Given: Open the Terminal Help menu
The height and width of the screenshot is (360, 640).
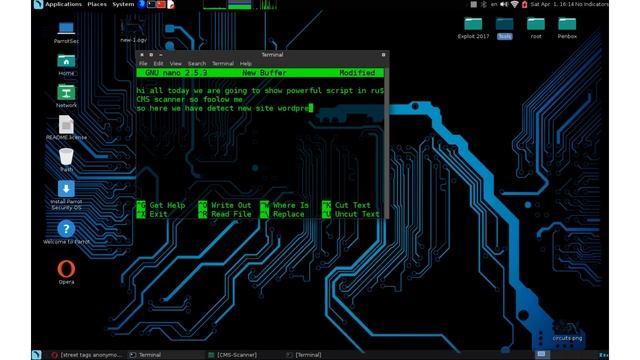Looking at the screenshot, I should click(x=245, y=64).
